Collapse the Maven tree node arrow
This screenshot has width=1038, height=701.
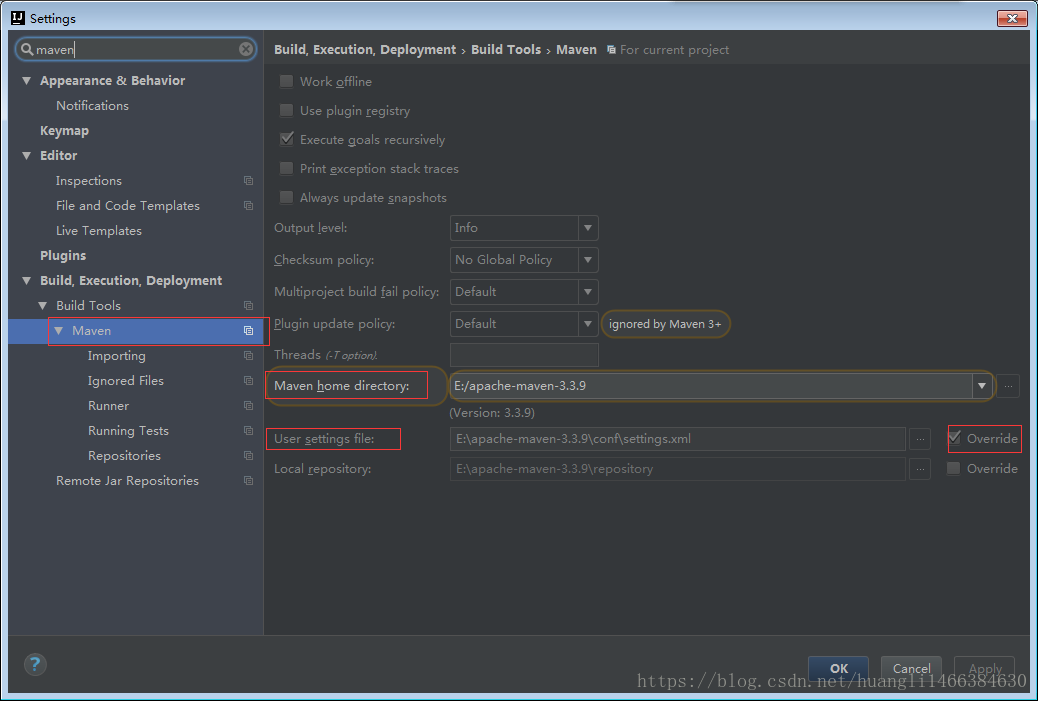[59, 330]
